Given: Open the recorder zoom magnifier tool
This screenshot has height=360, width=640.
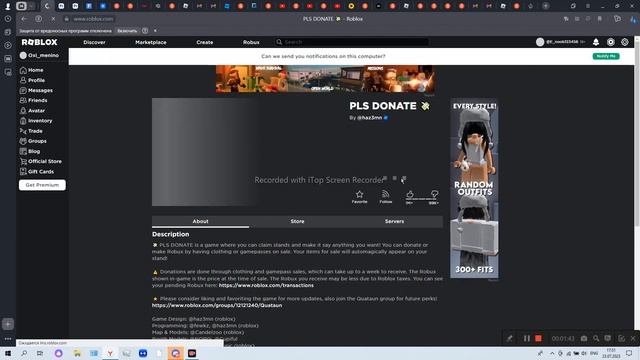Looking at the screenshot, I should pyautogui.click(x=596, y=338).
